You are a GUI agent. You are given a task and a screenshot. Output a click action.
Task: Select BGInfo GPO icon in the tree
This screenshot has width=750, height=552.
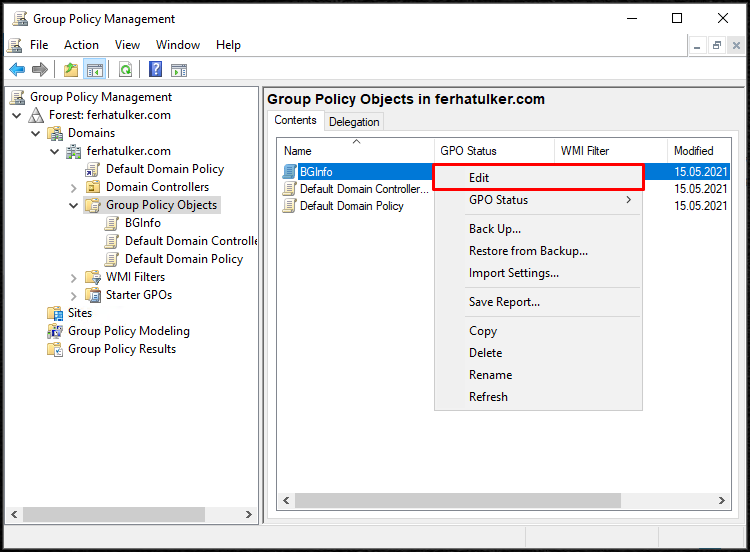[x=112, y=223]
